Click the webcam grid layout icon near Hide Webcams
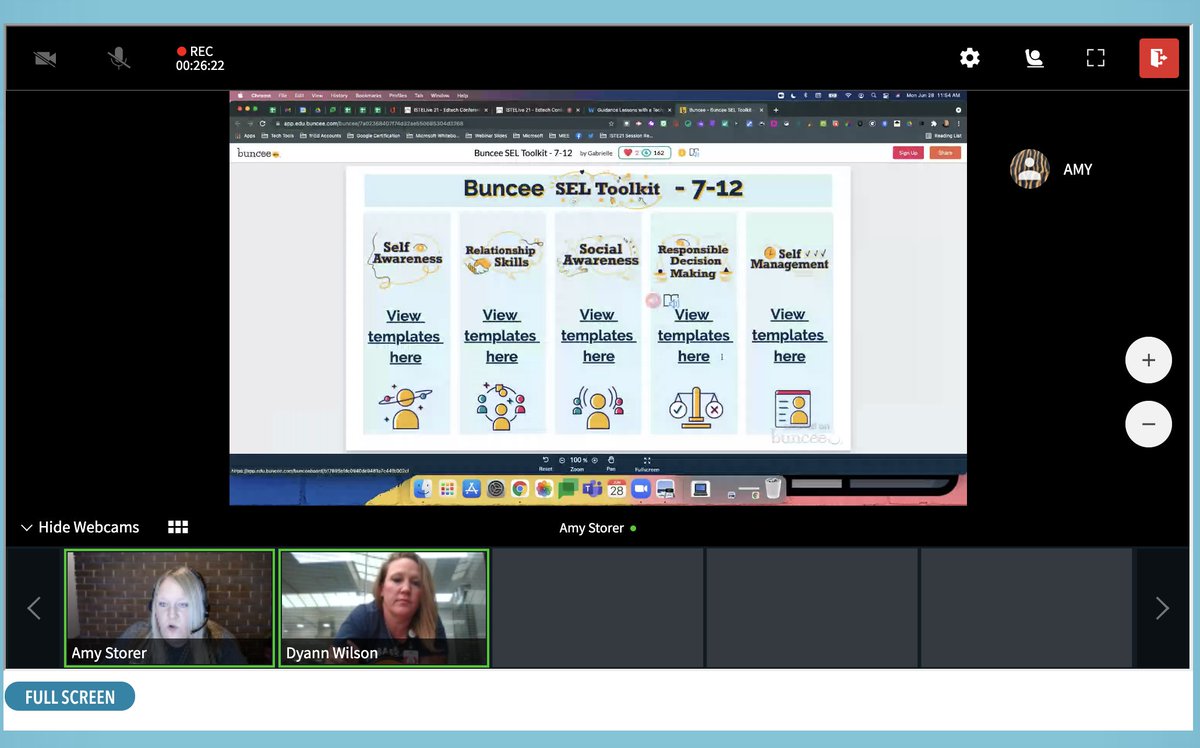Viewport: 1200px width, 748px height. (x=178, y=527)
